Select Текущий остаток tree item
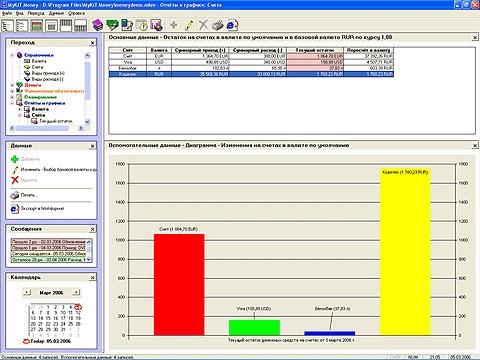The image size is (480, 360). pyautogui.click(x=56, y=121)
